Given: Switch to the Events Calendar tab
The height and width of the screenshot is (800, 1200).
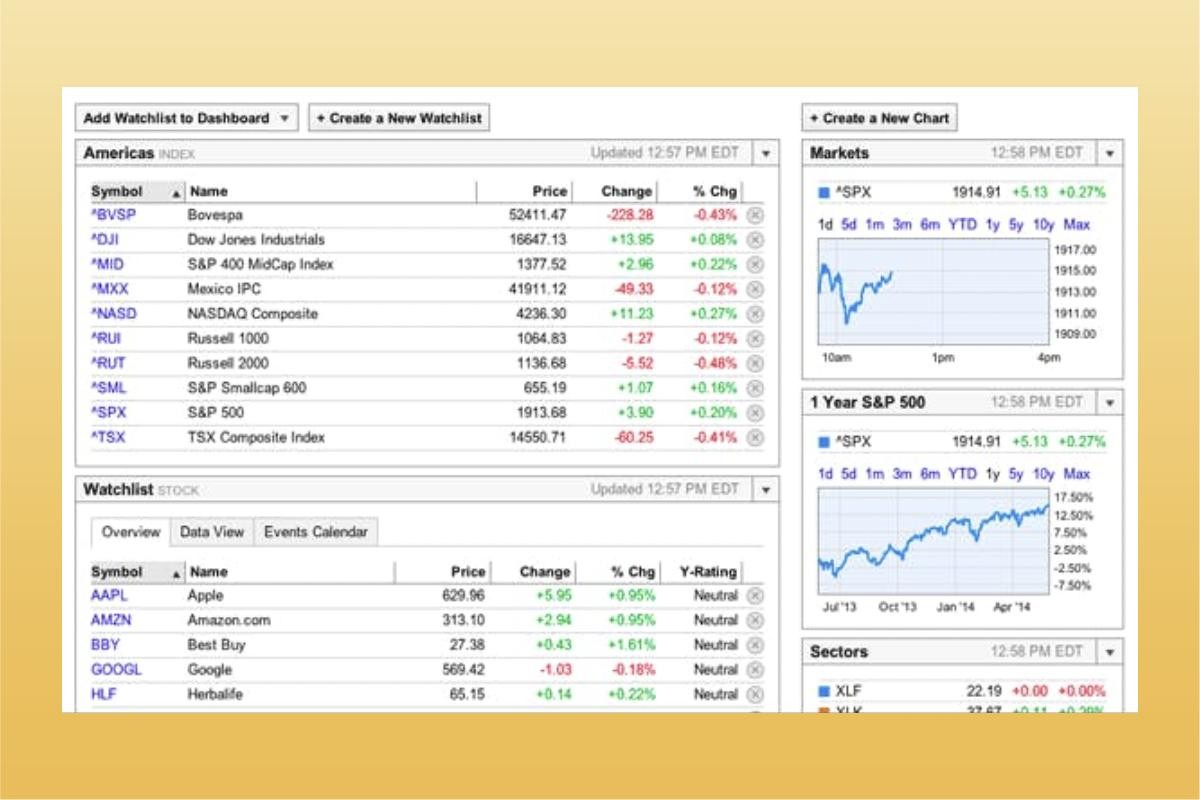Looking at the screenshot, I should click(x=316, y=532).
